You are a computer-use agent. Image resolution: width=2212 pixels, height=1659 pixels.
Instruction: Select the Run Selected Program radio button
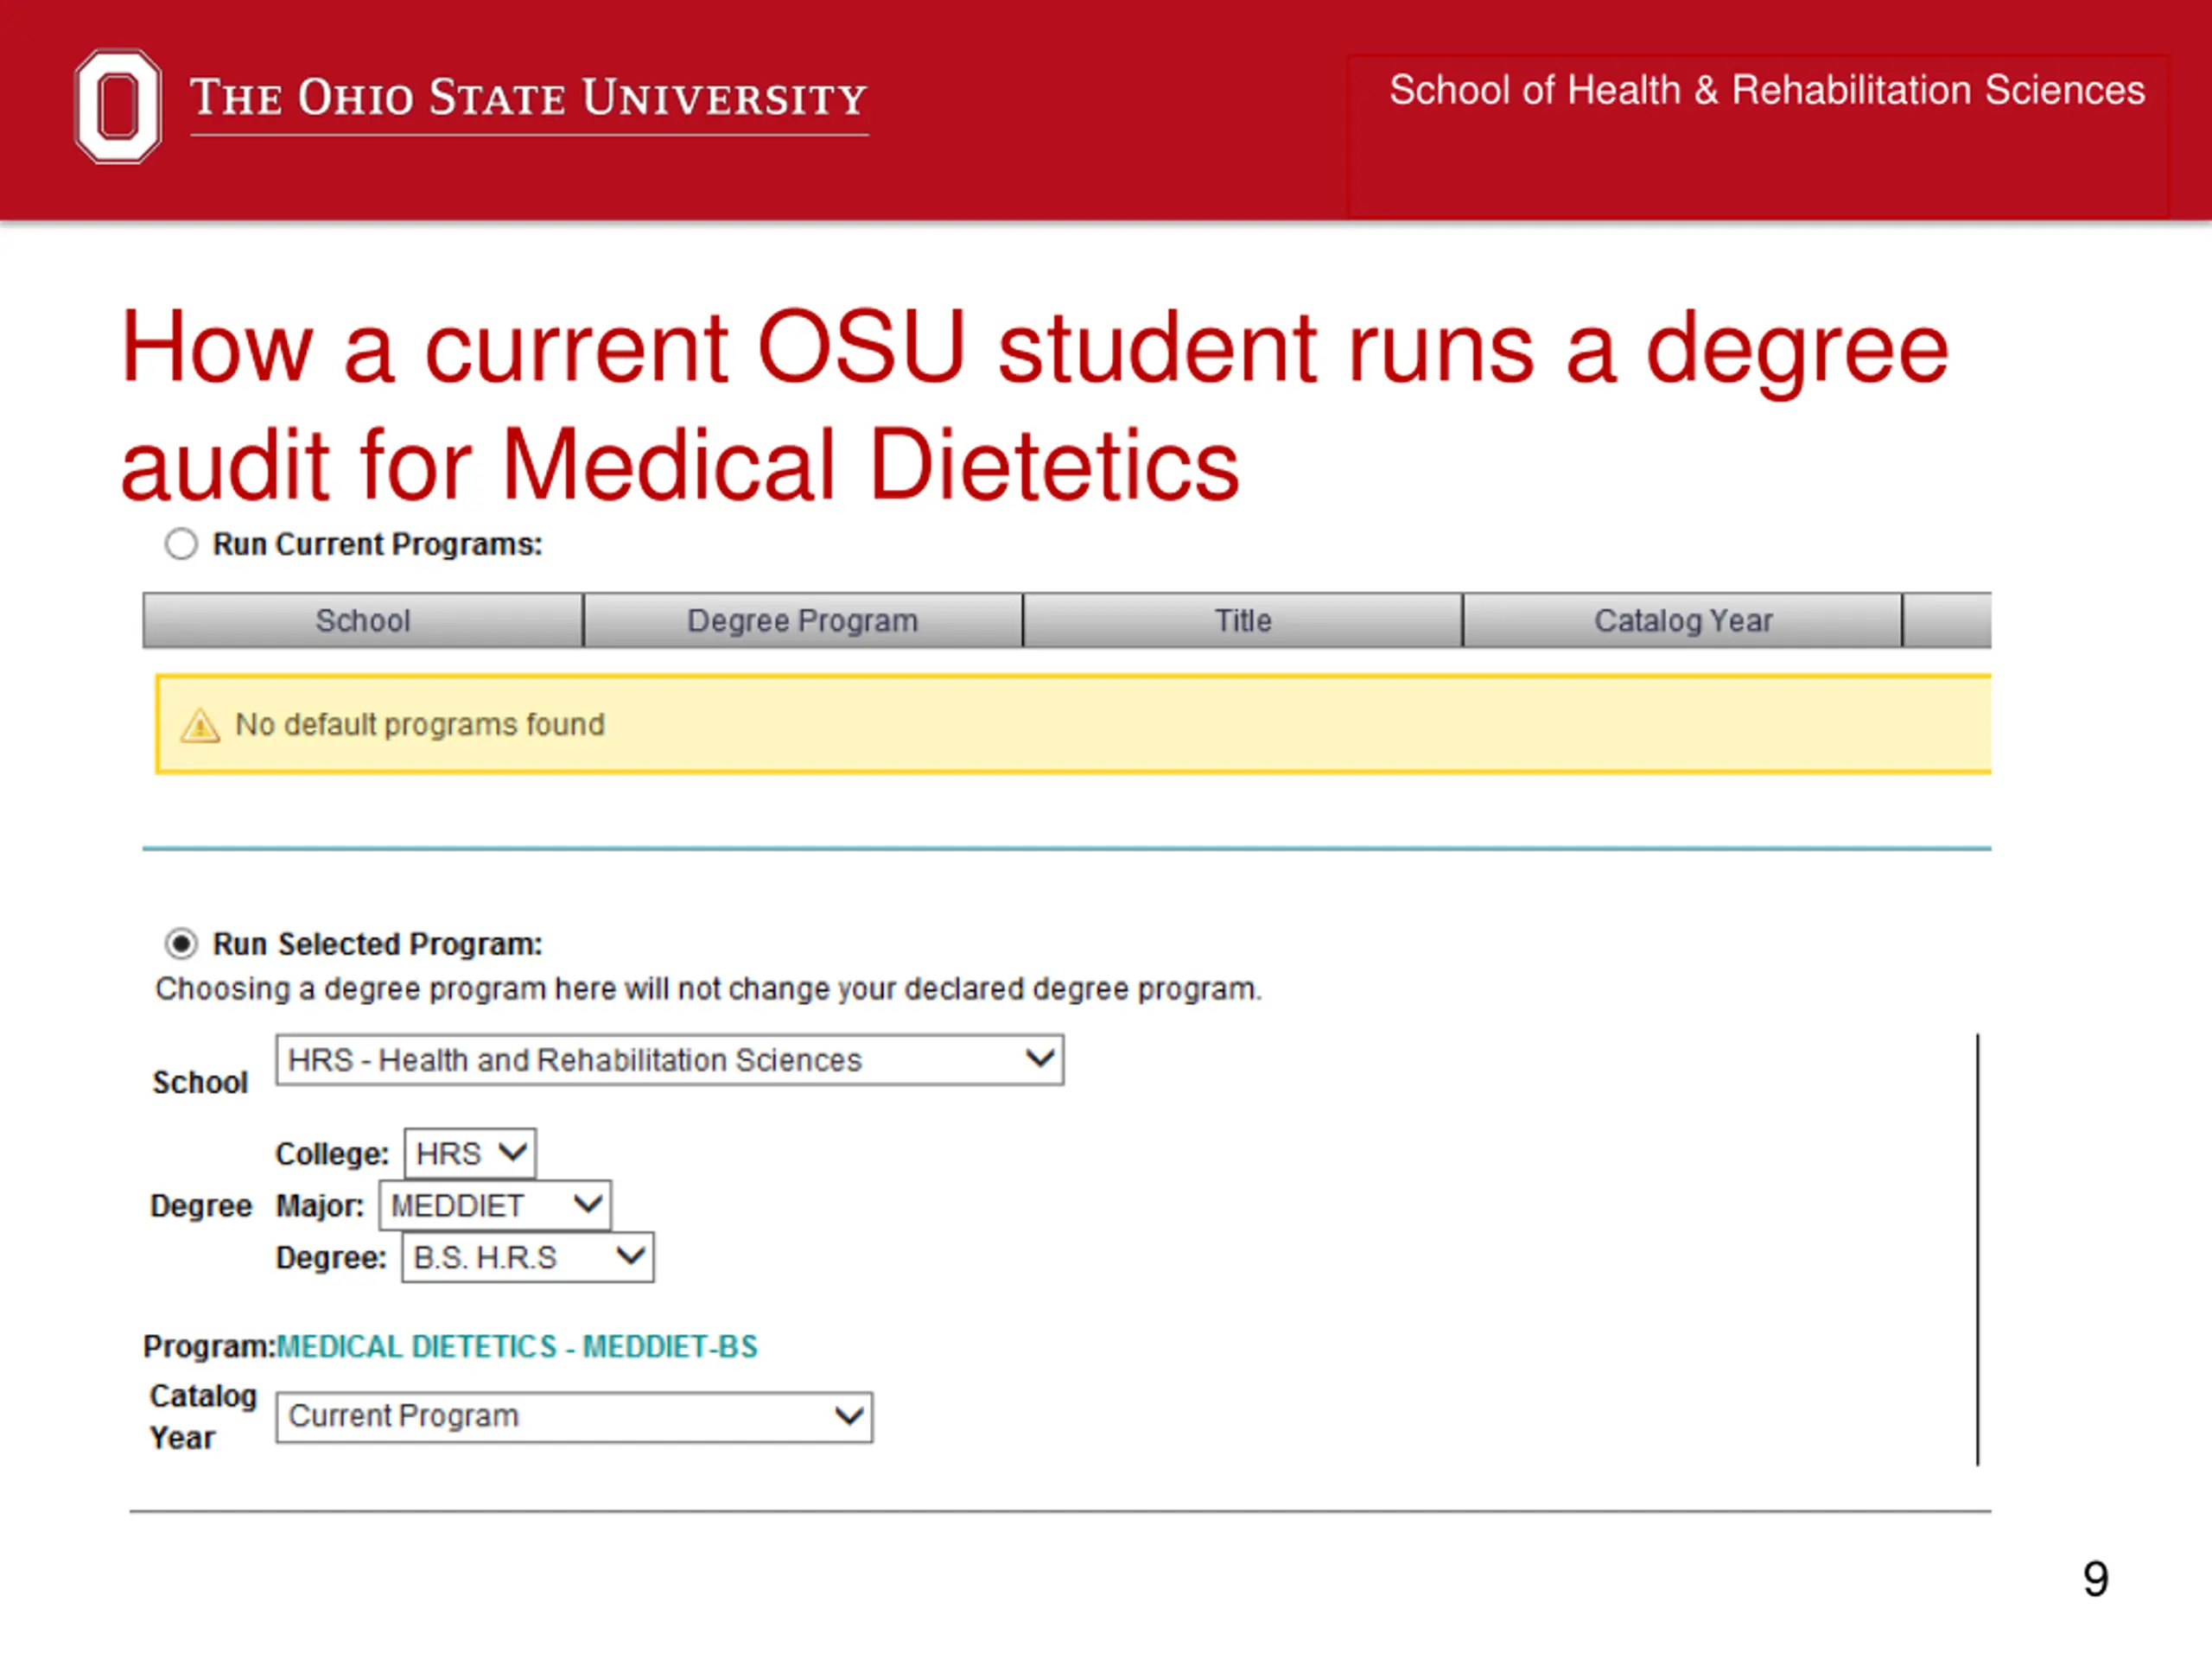coord(181,944)
